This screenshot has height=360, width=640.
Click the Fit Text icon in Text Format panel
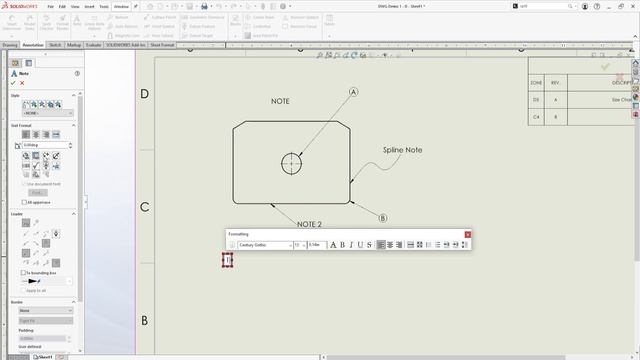tap(56, 135)
